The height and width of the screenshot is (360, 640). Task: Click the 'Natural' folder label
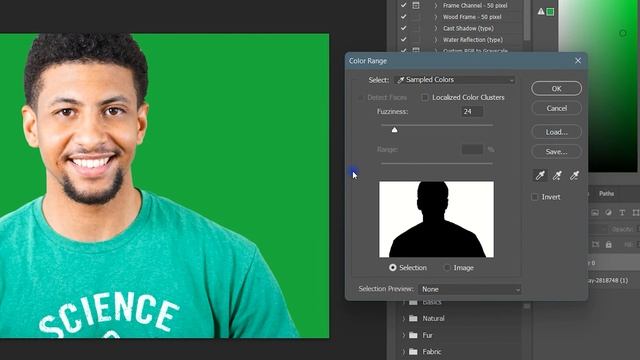pos(433,318)
